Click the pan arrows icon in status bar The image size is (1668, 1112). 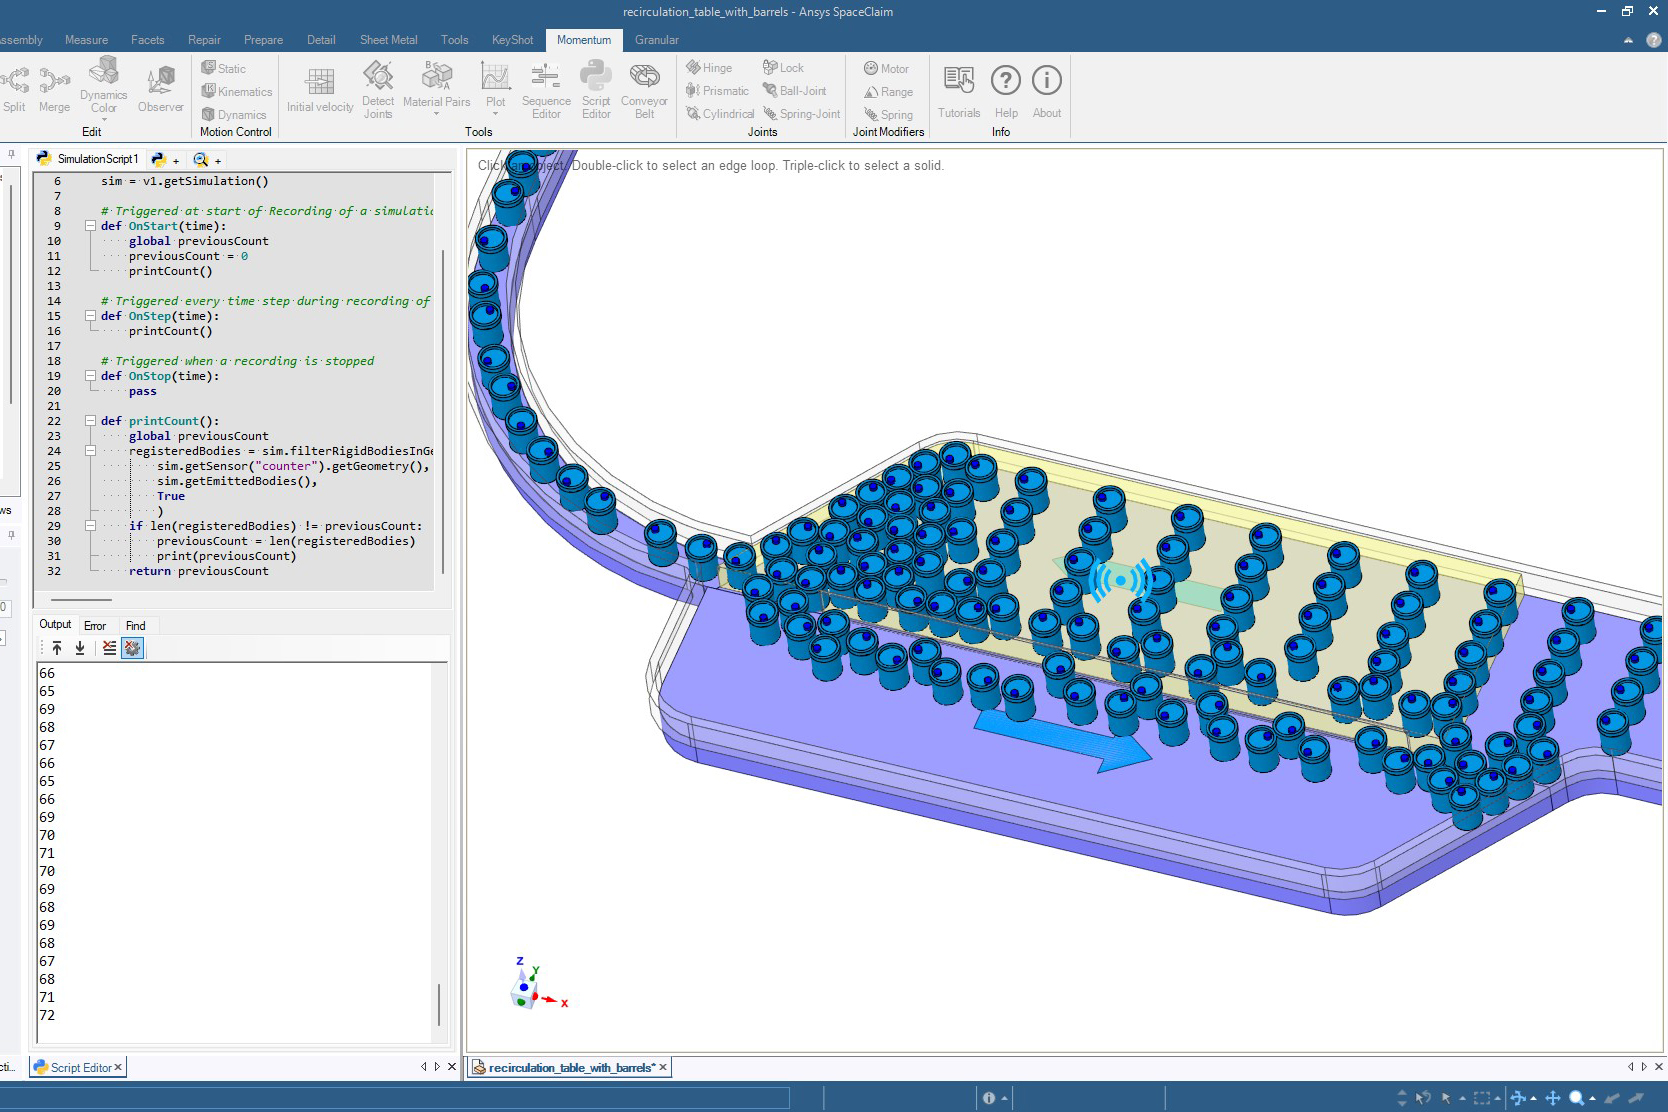[x=1553, y=1098]
